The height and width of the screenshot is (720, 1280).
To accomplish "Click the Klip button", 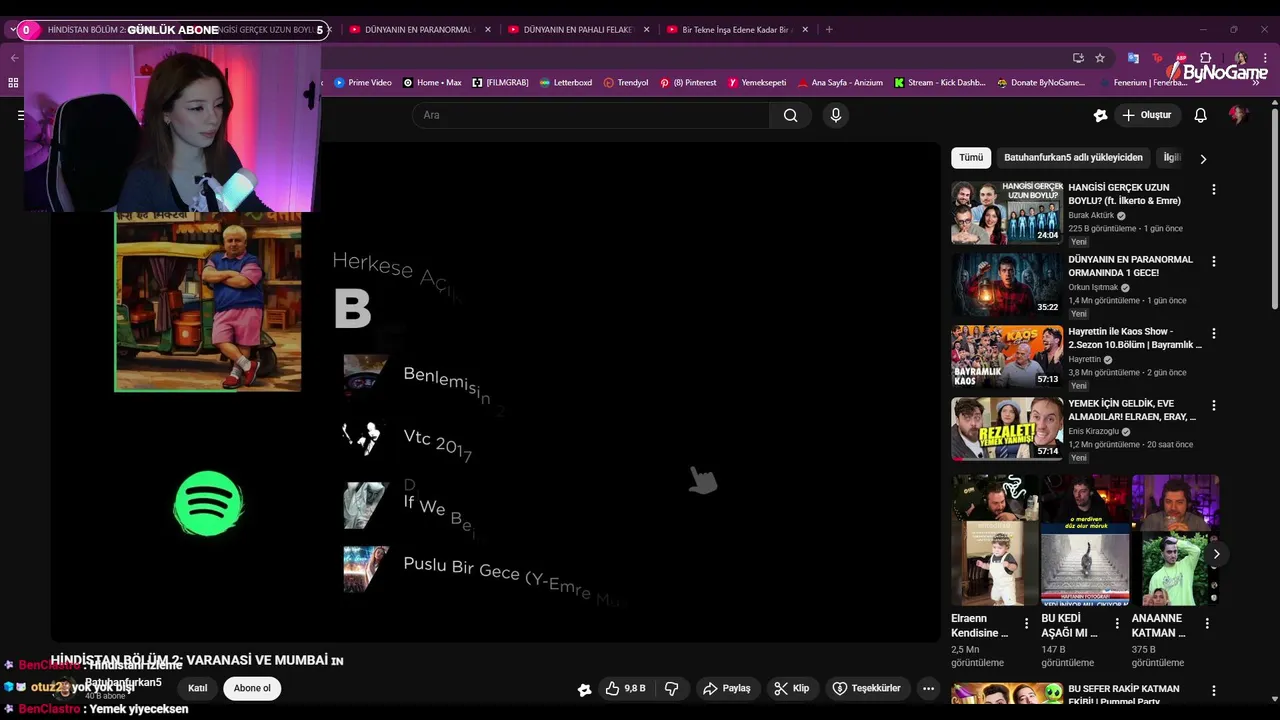I will pyautogui.click(x=791, y=688).
